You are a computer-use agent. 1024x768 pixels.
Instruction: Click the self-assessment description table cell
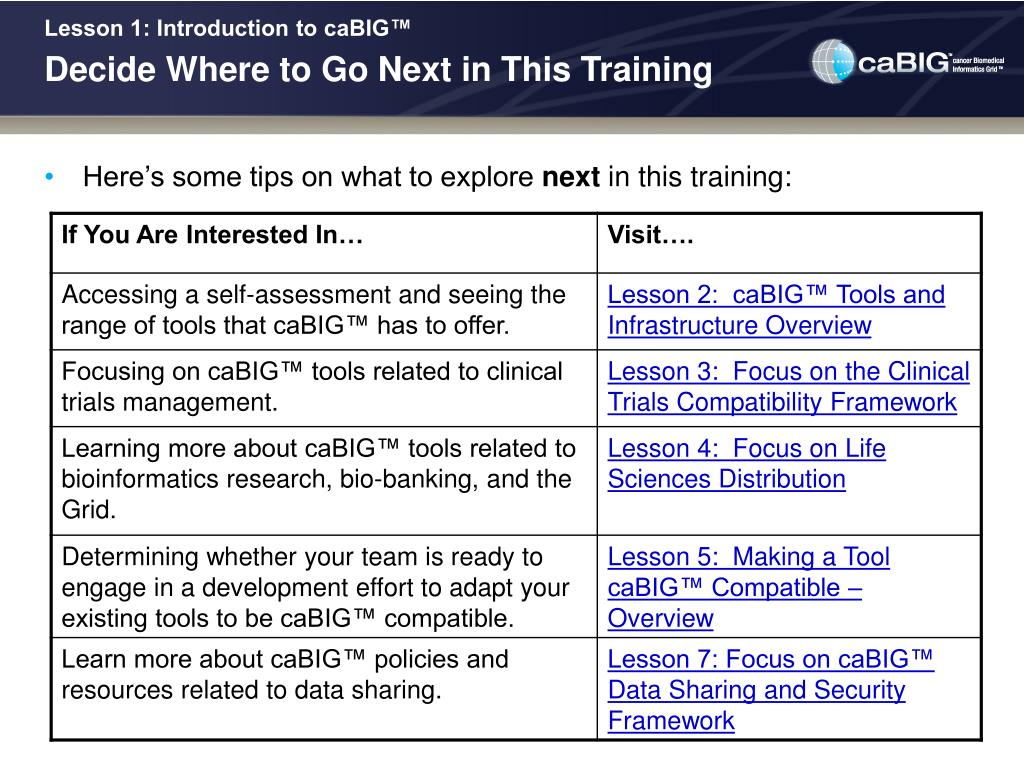tap(324, 311)
